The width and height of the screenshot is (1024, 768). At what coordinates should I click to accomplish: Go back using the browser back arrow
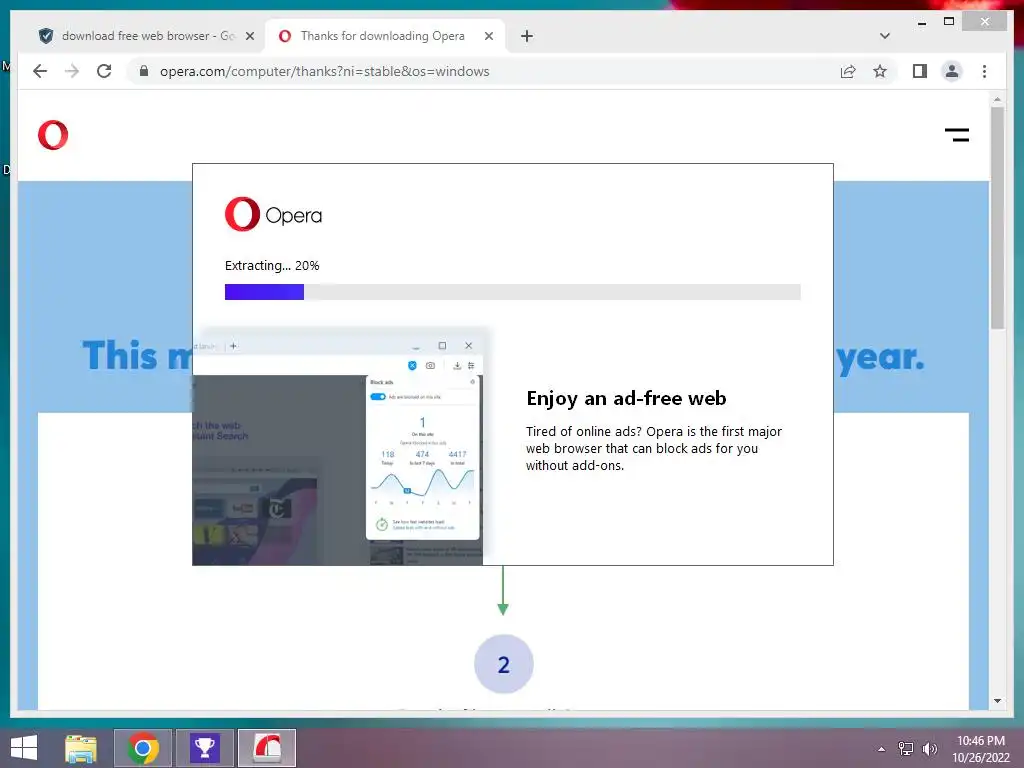40,71
